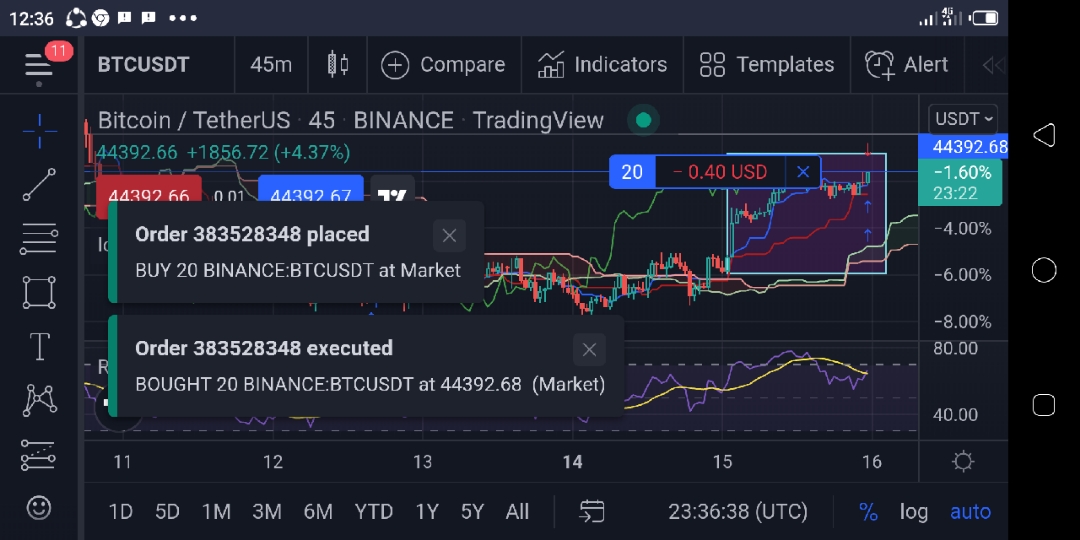Select the 1Y date range
The height and width of the screenshot is (540, 1080).
[x=427, y=512]
